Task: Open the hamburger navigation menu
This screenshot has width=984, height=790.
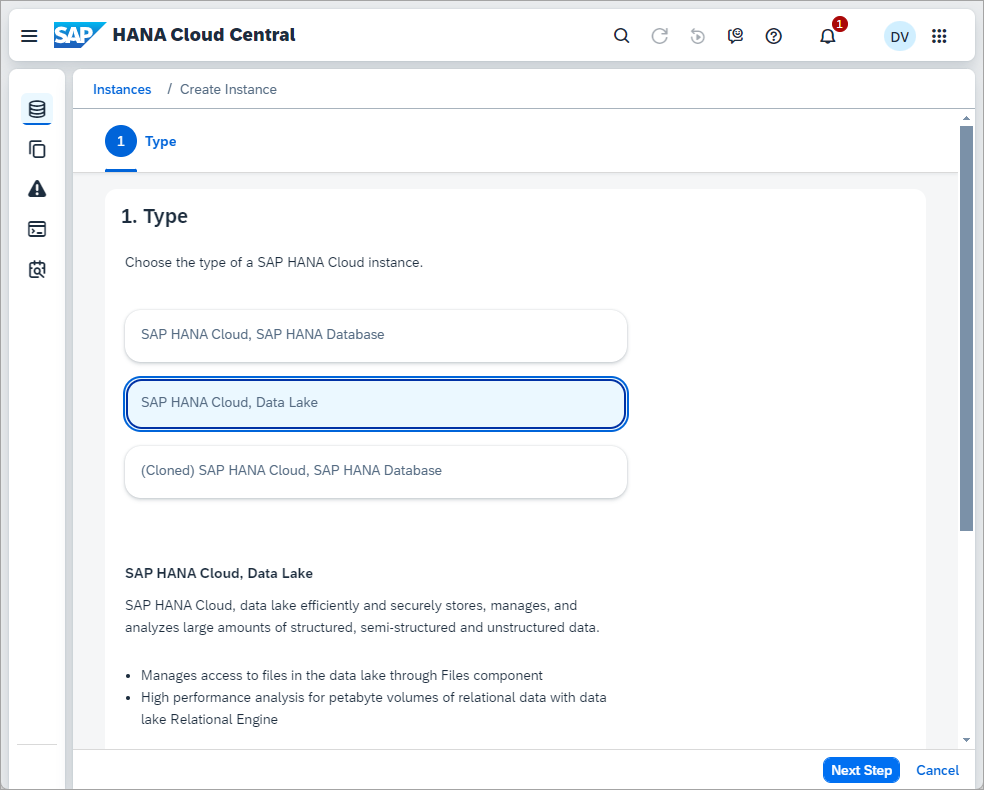Action: 29,36
